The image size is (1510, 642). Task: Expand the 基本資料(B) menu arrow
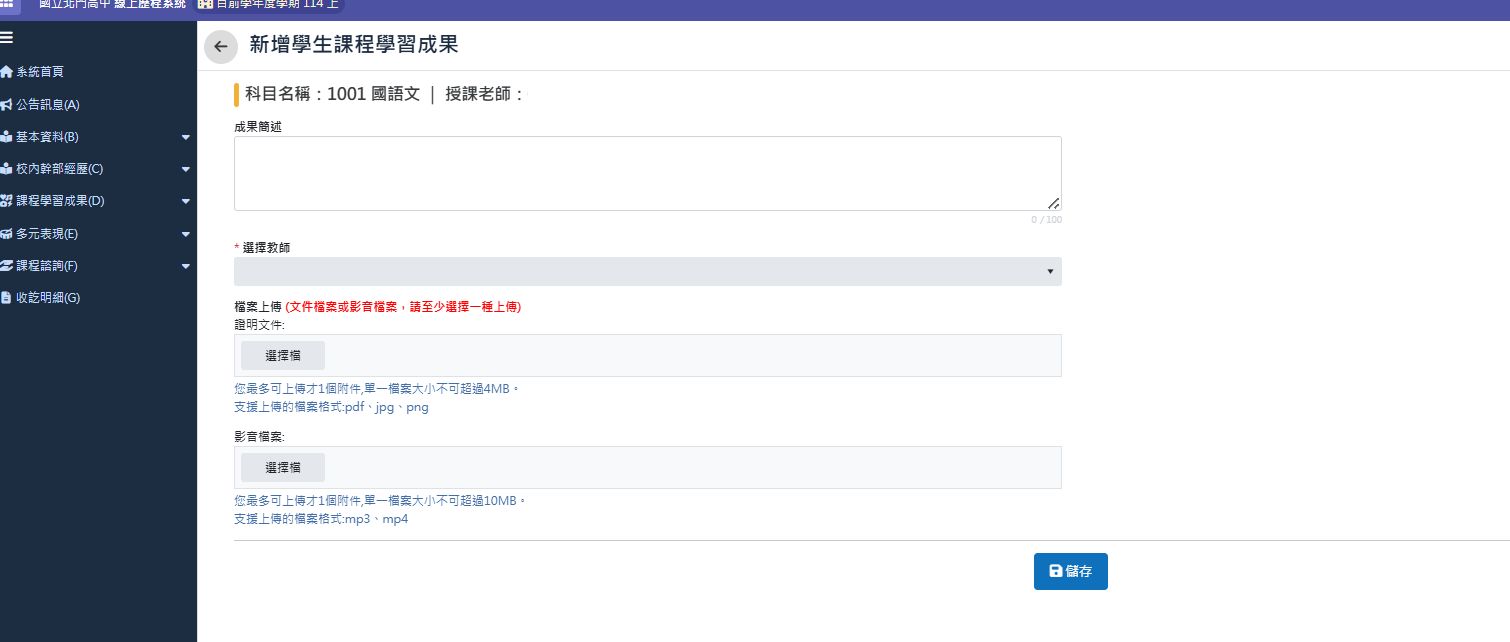point(185,137)
